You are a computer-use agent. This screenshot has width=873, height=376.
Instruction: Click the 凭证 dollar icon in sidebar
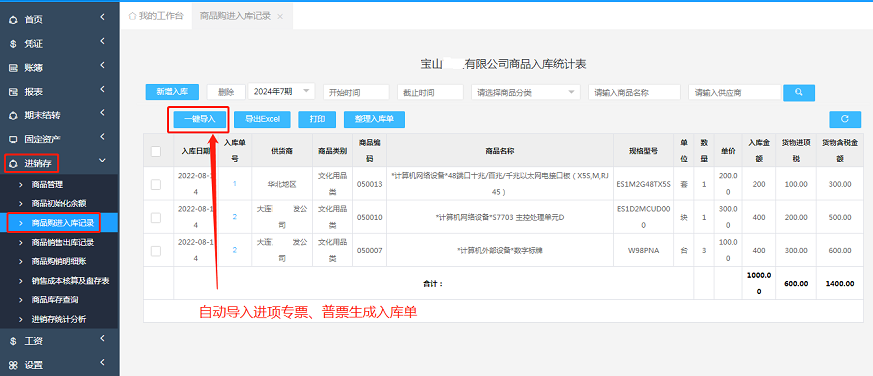tap(13, 44)
